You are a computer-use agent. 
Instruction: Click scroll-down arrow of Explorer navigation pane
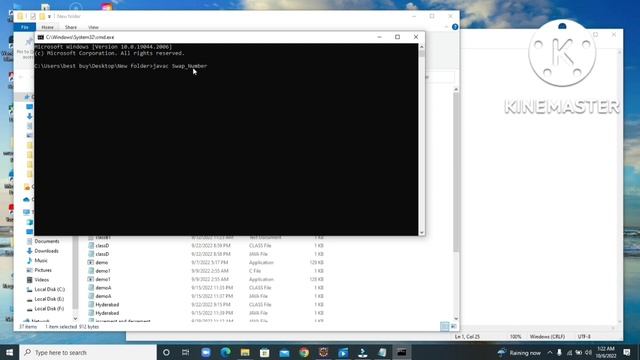point(75,318)
